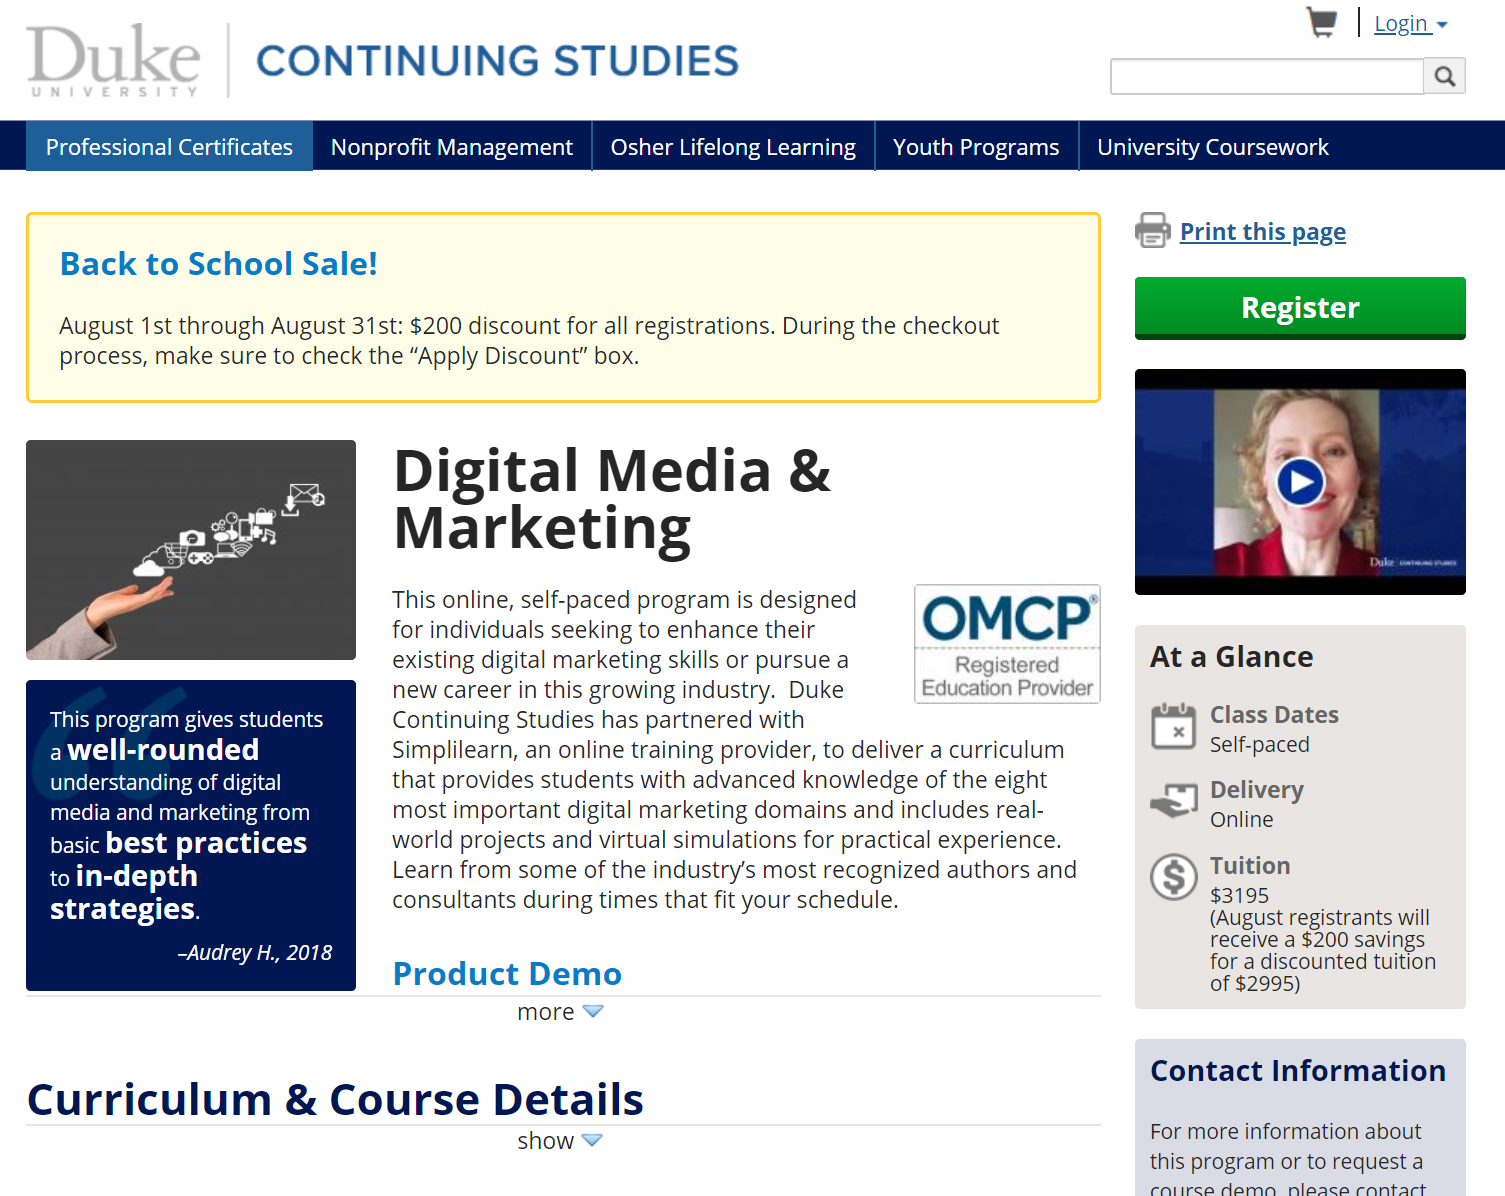The height and width of the screenshot is (1196, 1505).
Task: Click the Curriculum & Course Details heading
Action: tap(335, 1099)
